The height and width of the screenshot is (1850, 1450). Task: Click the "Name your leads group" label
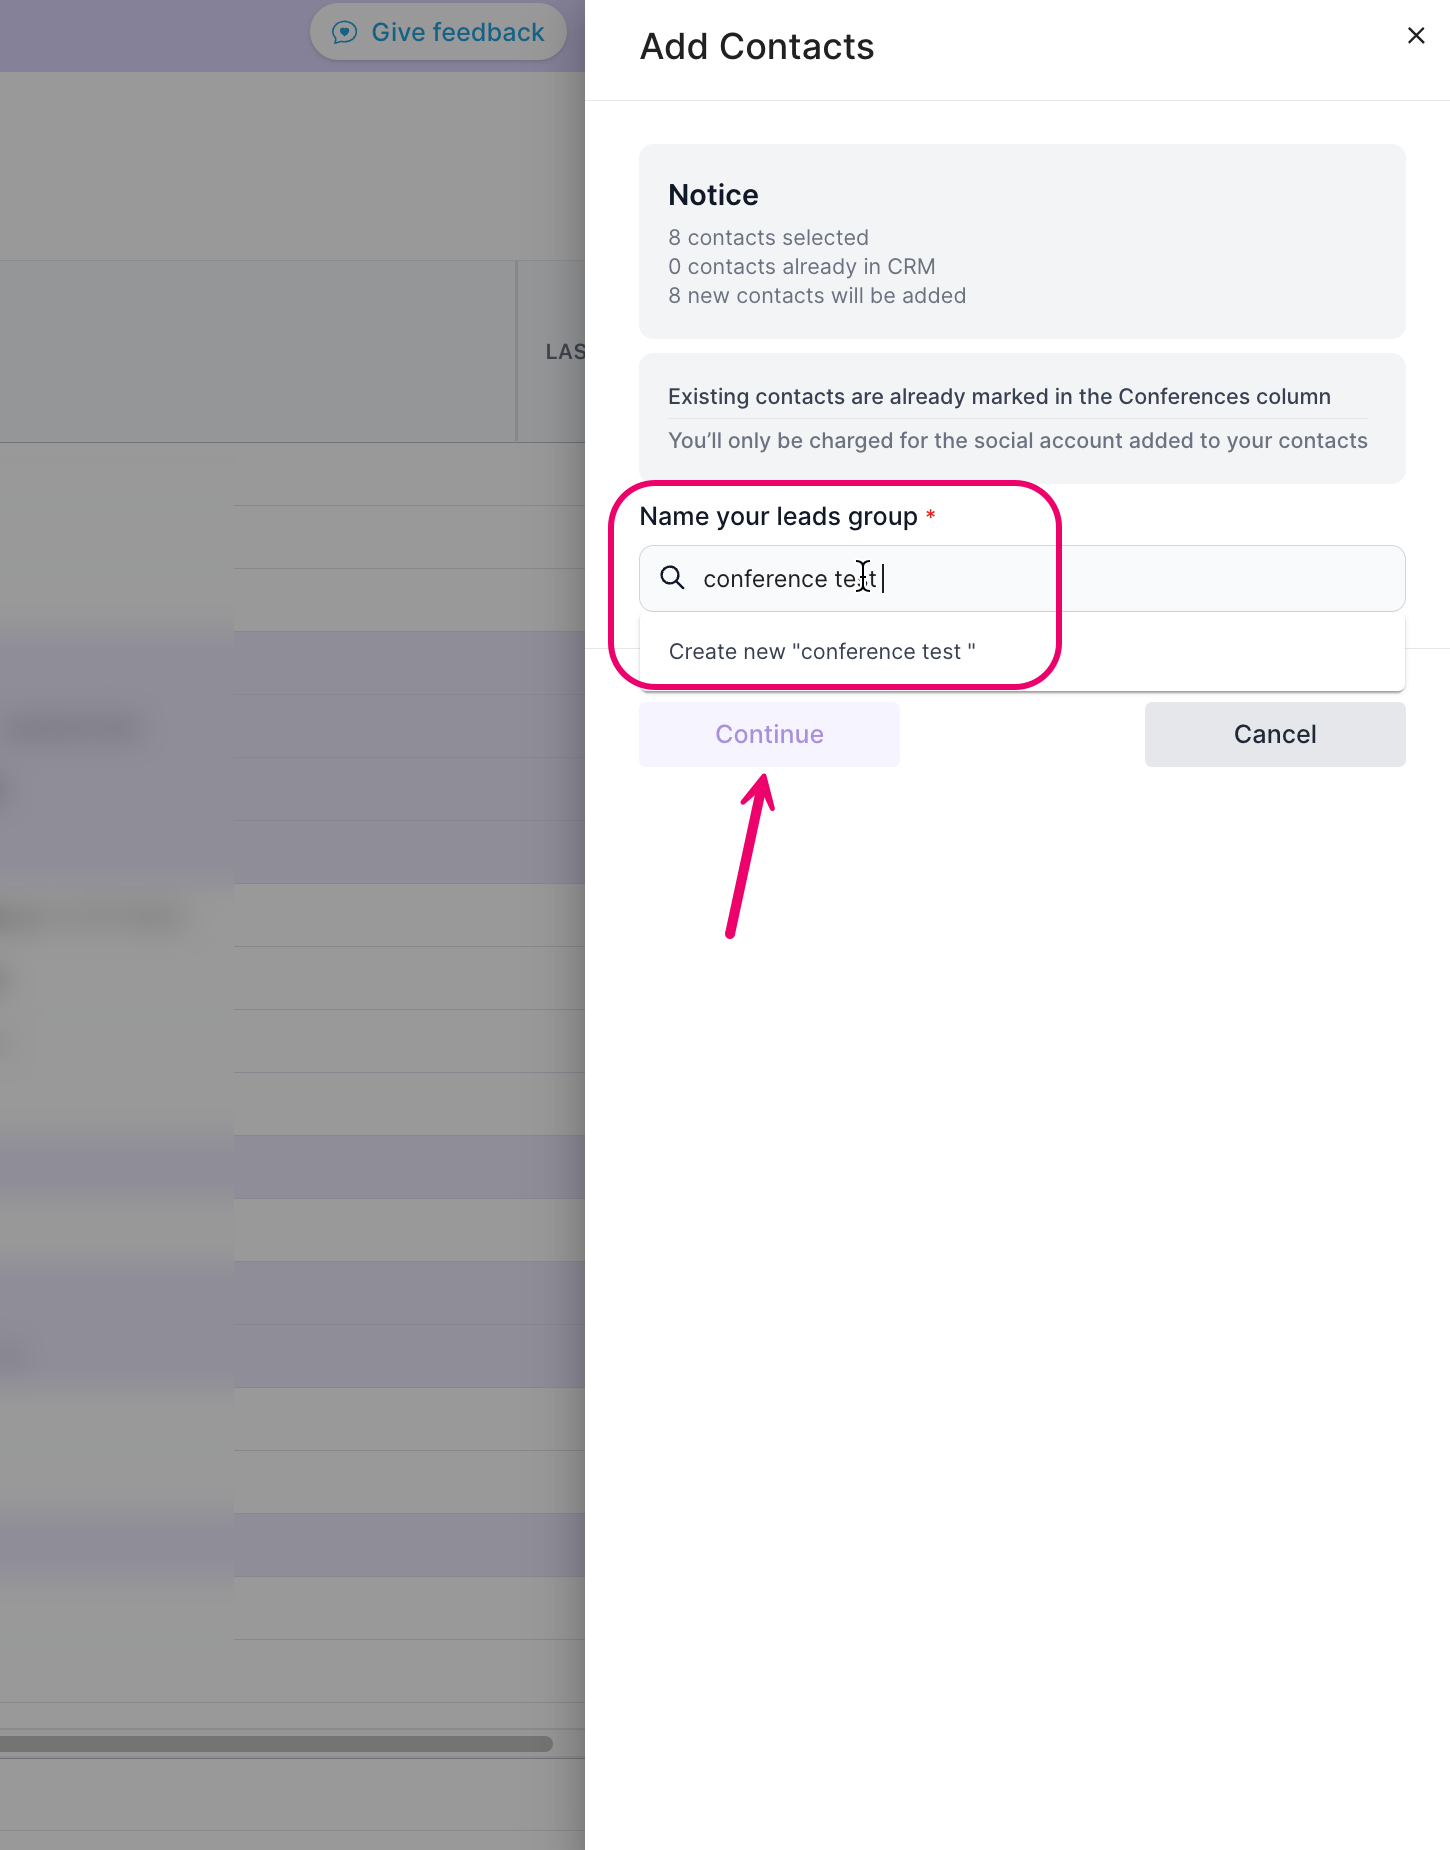pyautogui.click(x=778, y=517)
